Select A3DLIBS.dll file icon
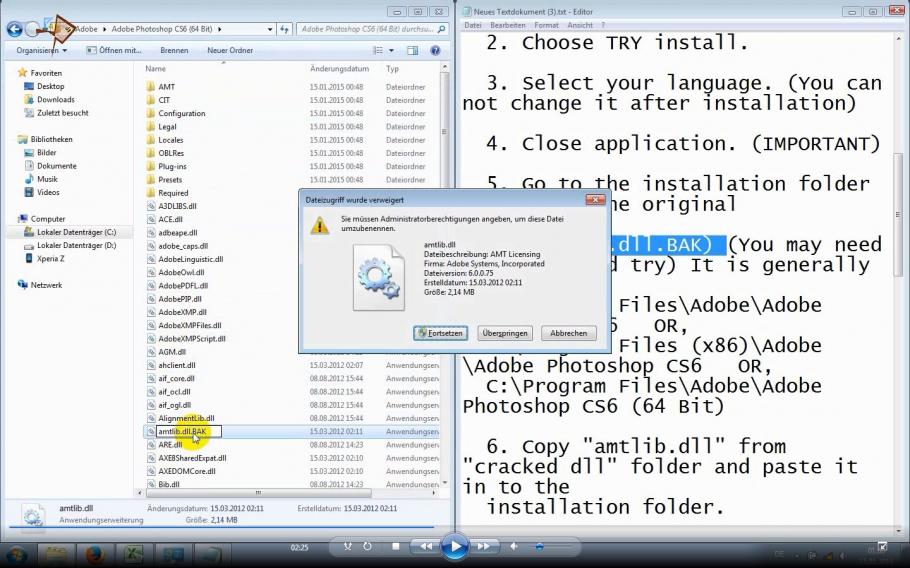910x568 pixels. (x=151, y=206)
